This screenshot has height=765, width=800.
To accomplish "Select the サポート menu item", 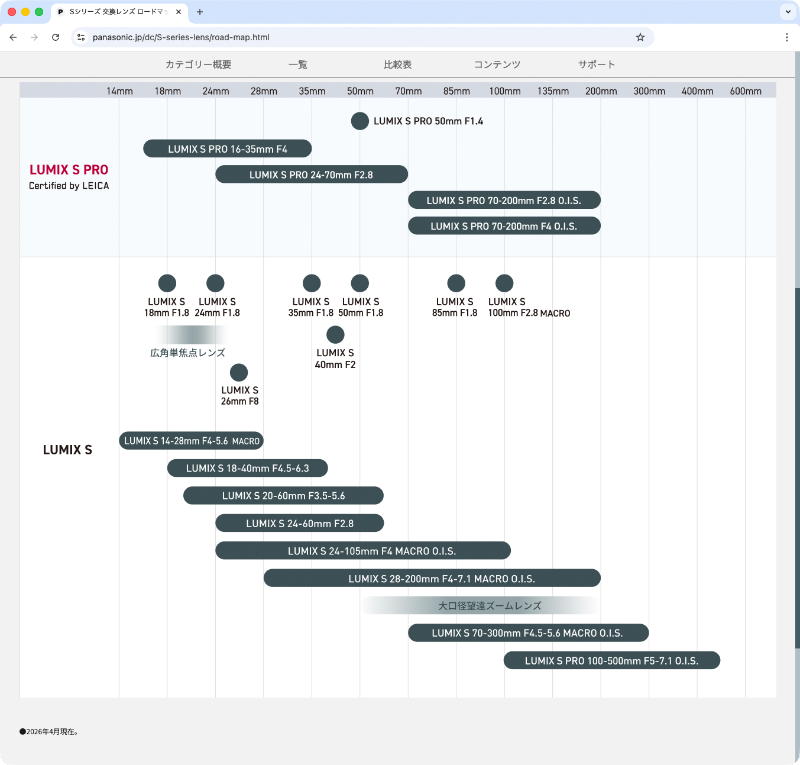I will point(596,64).
